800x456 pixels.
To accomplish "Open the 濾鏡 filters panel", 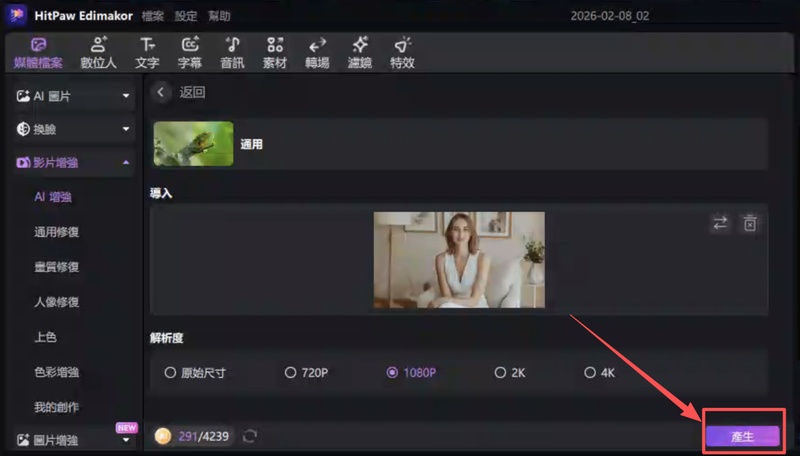I will (360, 53).
